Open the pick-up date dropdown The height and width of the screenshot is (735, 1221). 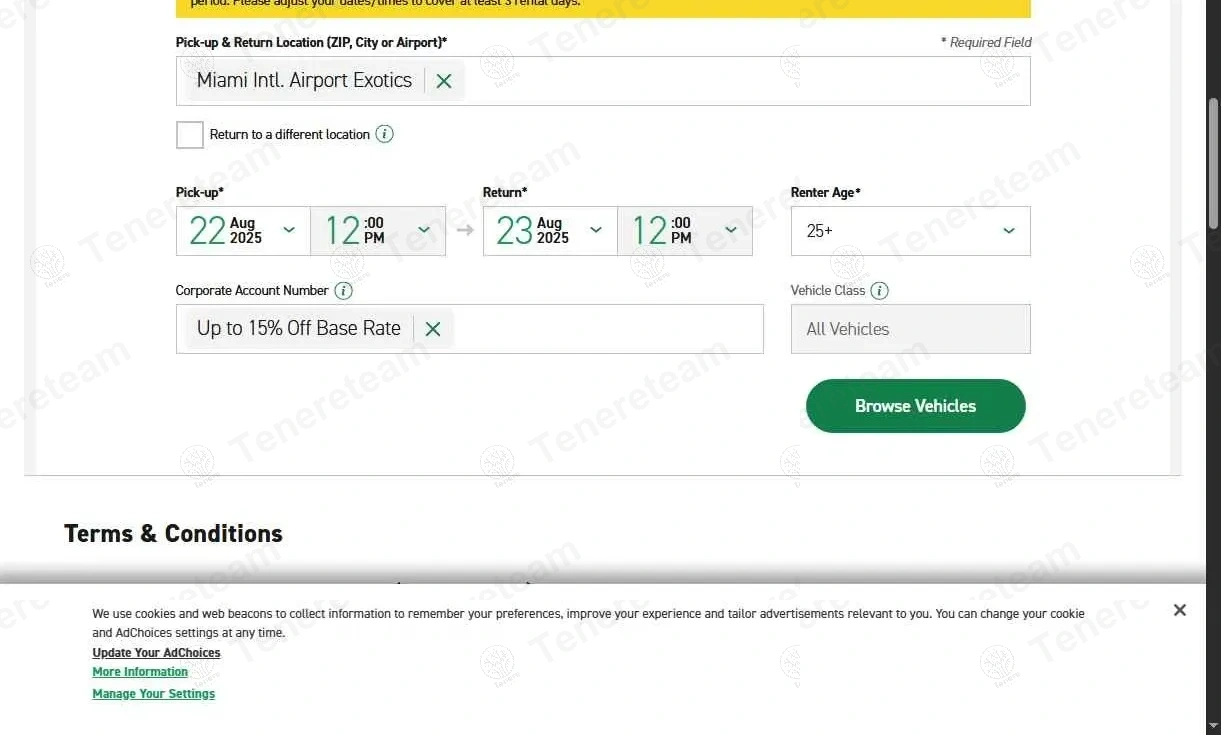pyautogui.click(x=243, y=231)
